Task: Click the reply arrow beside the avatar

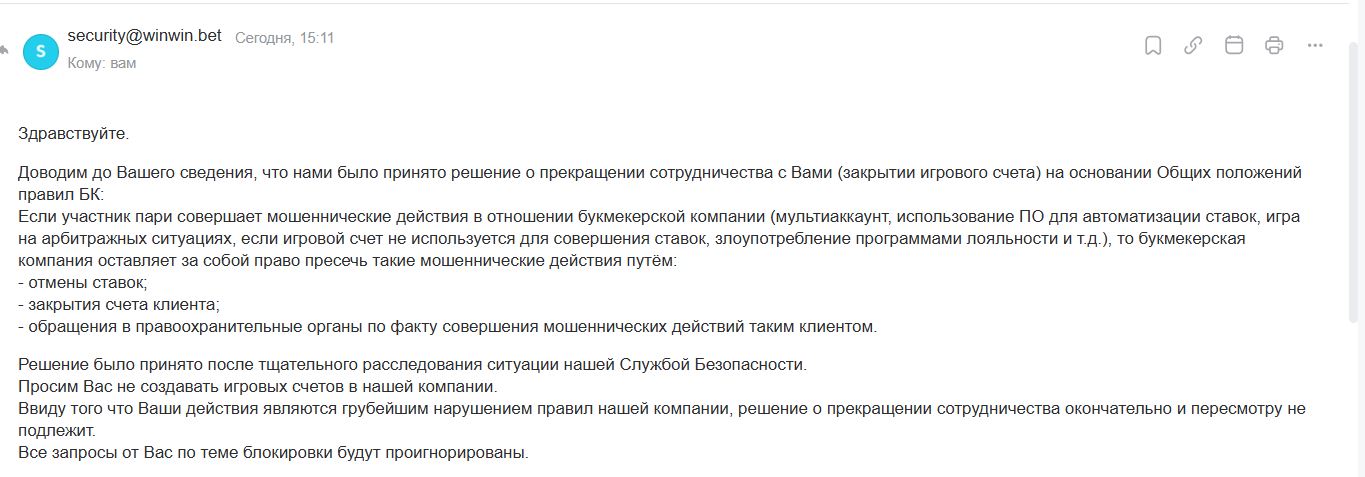Action: pos(5,50)
